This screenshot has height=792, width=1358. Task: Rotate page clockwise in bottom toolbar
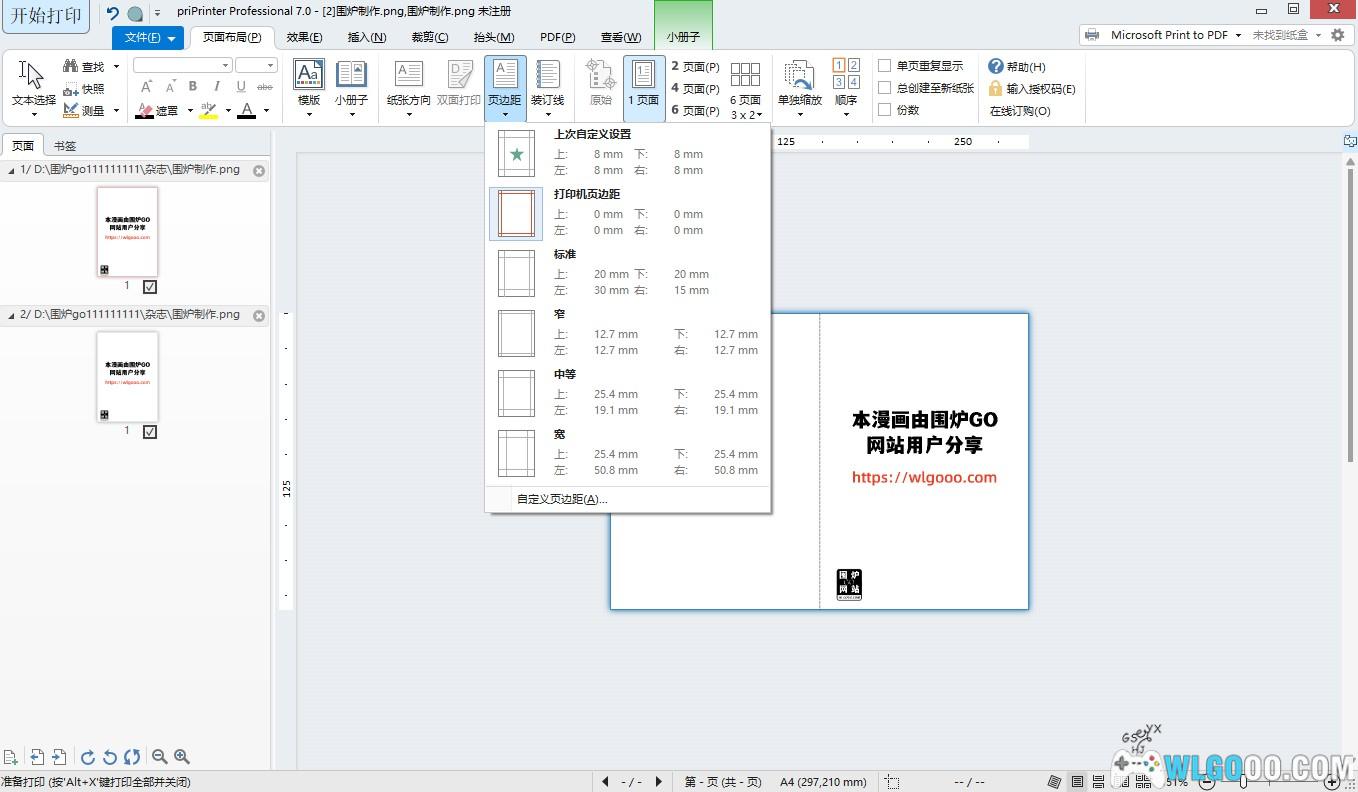tap(88, 757)
